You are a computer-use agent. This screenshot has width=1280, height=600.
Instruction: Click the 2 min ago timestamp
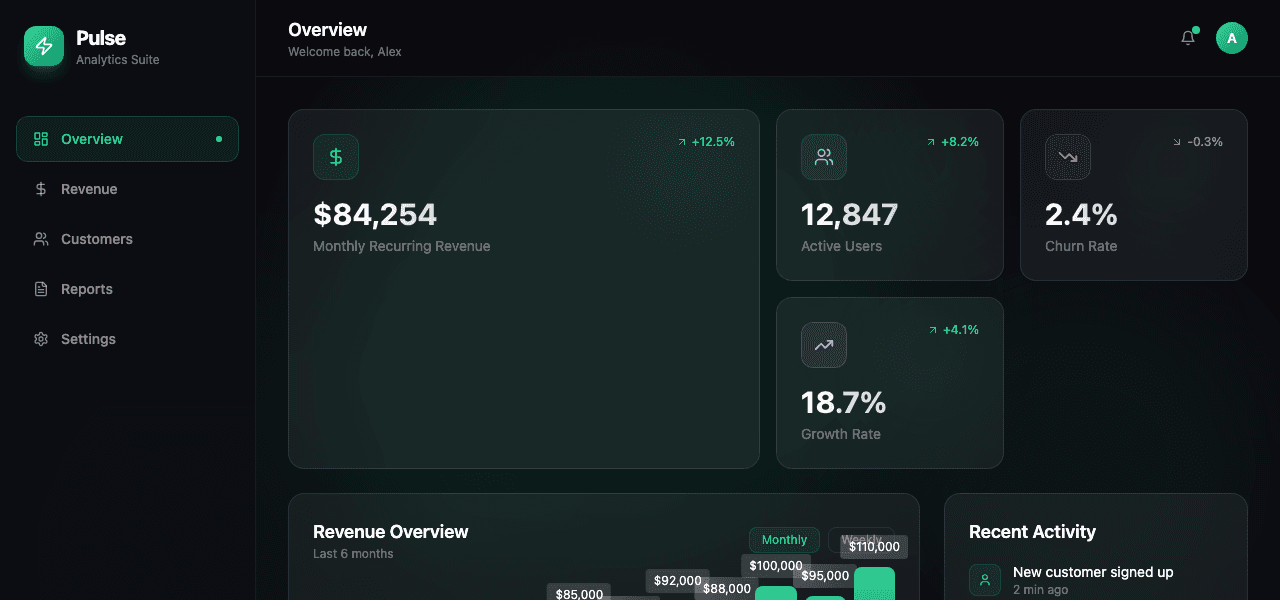1040,590
